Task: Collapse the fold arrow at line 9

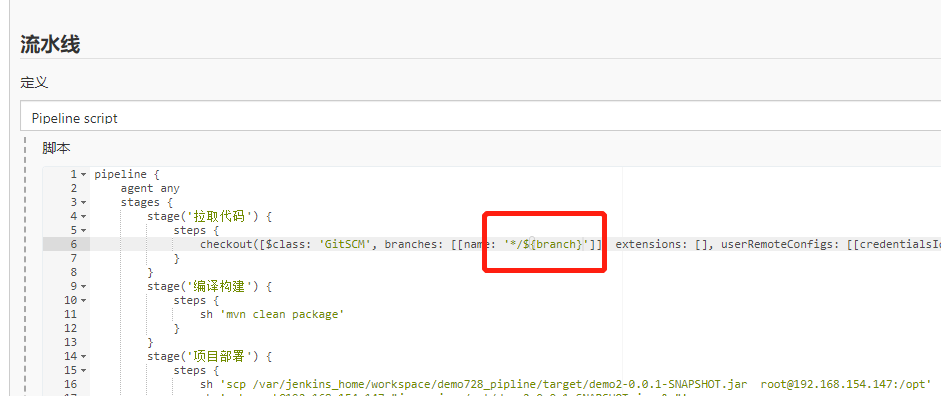Action: (x=83, y=286)
